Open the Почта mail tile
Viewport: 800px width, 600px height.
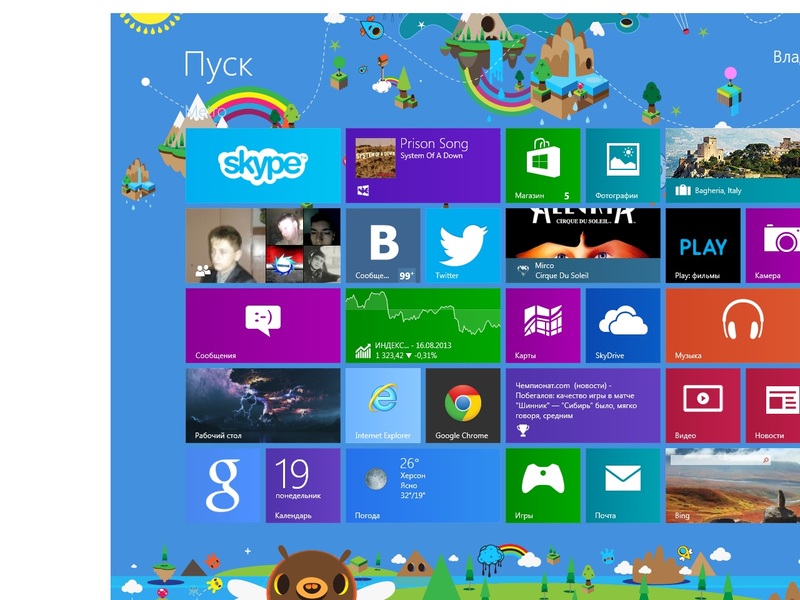point(622,485)
